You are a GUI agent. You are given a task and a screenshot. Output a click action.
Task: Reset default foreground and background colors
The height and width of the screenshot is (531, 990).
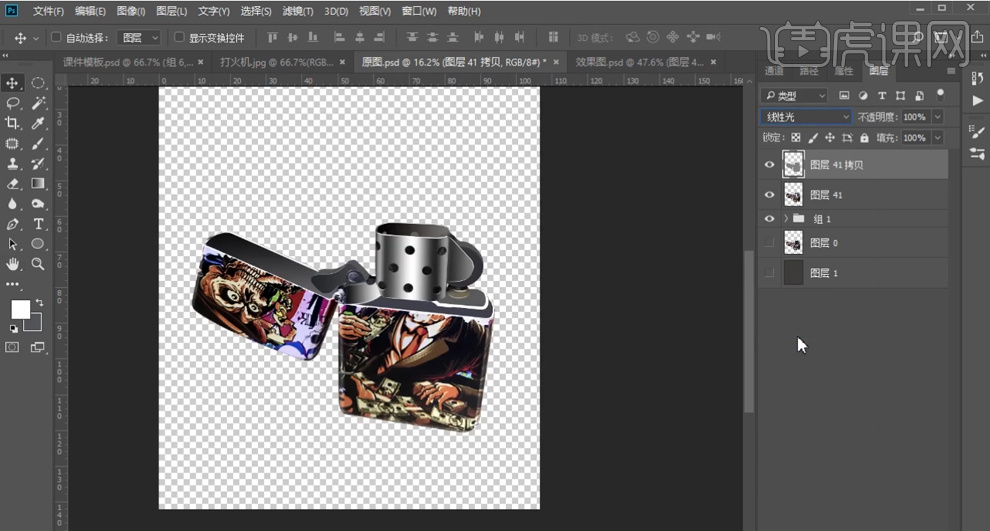(x=13, y=328)
